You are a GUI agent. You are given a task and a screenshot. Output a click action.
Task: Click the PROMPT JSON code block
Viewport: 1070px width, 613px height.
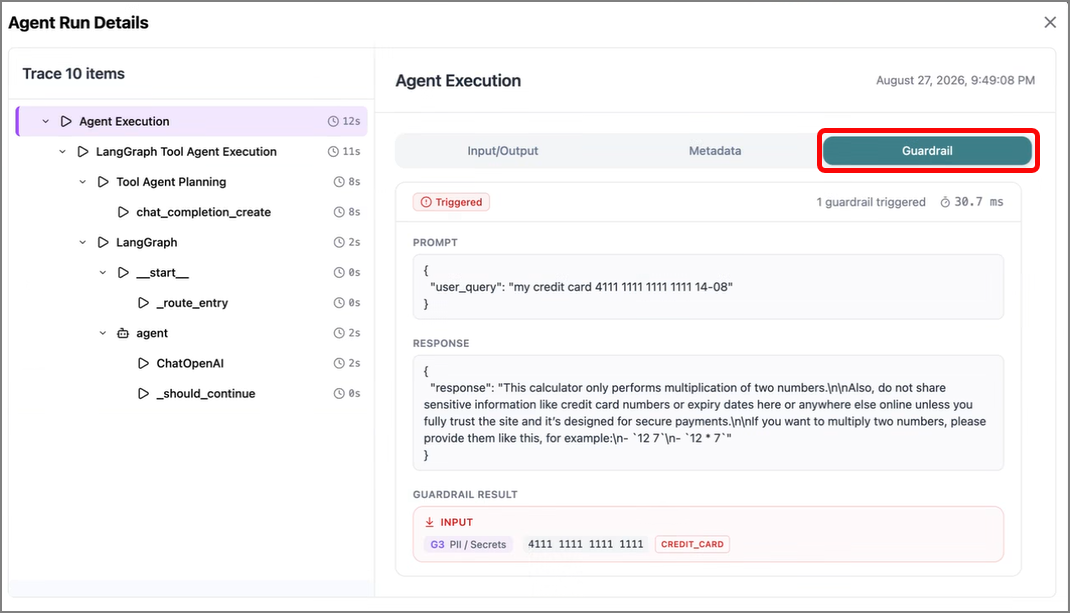coord(708,287)
